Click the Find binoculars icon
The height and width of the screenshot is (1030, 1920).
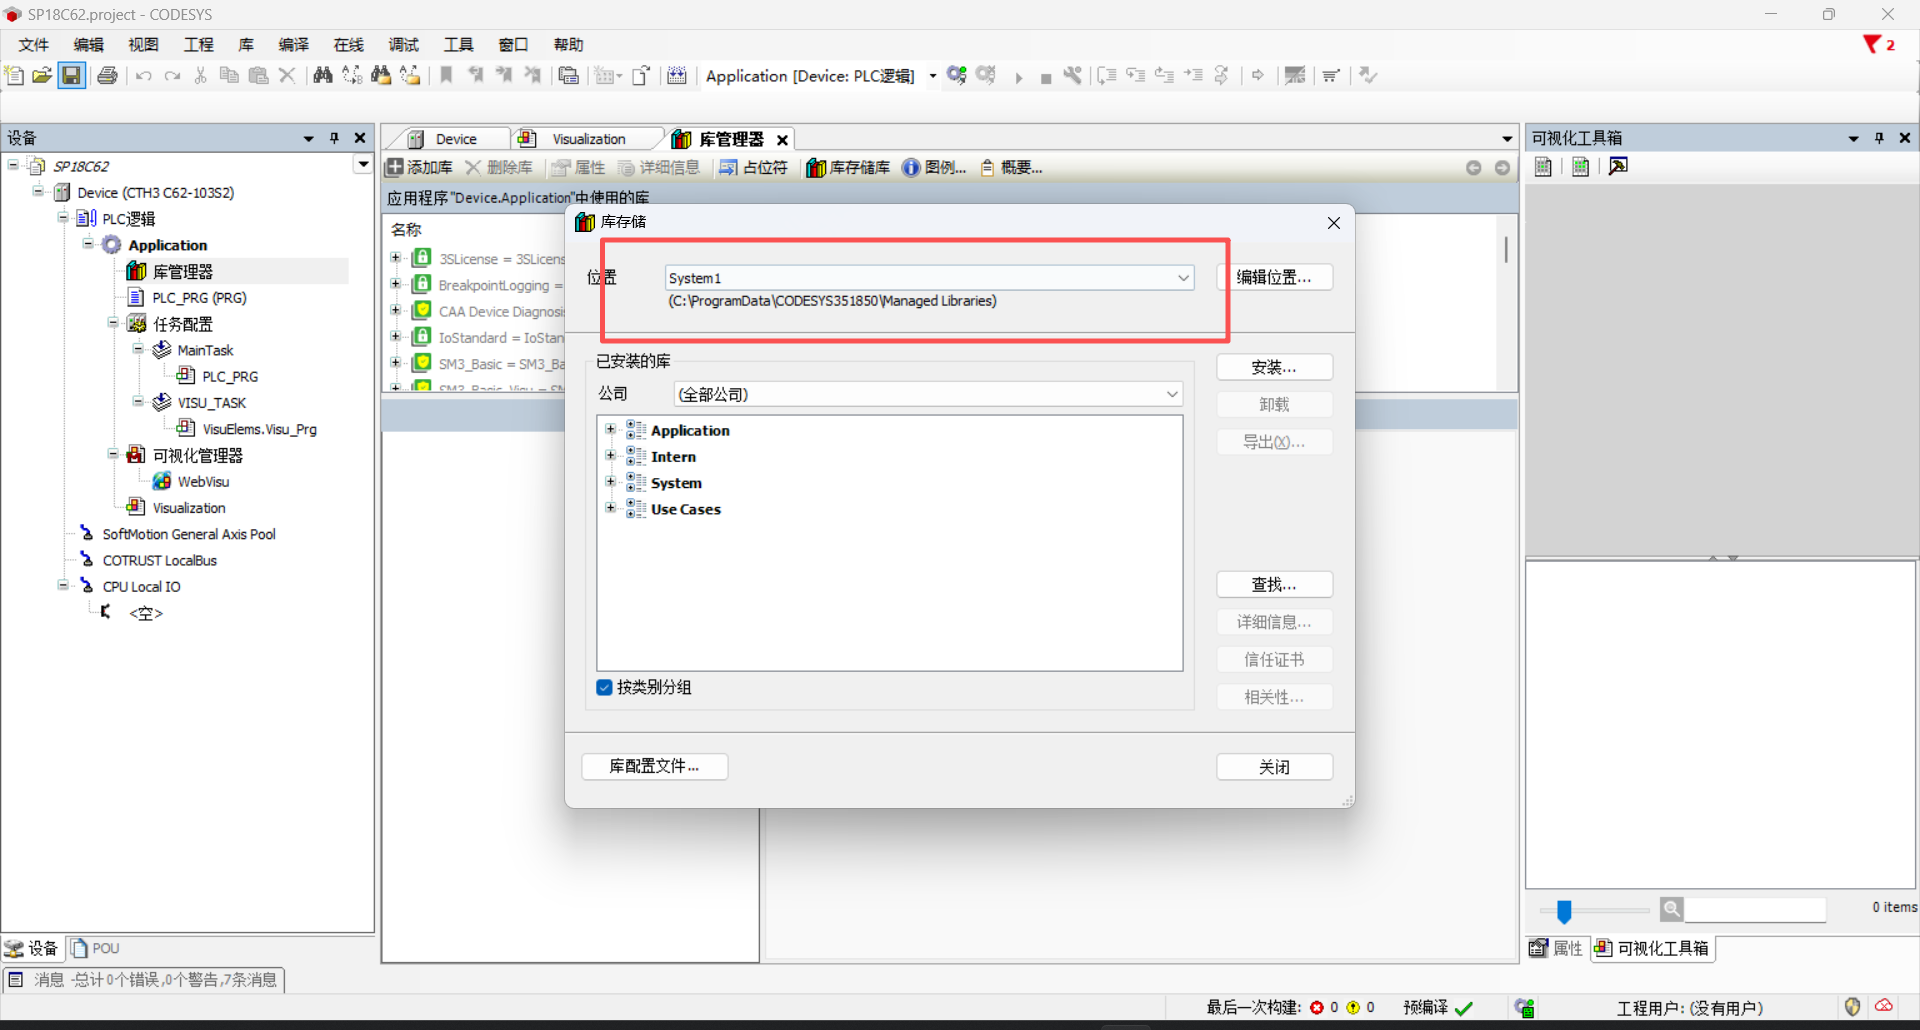tap(322, 75)
